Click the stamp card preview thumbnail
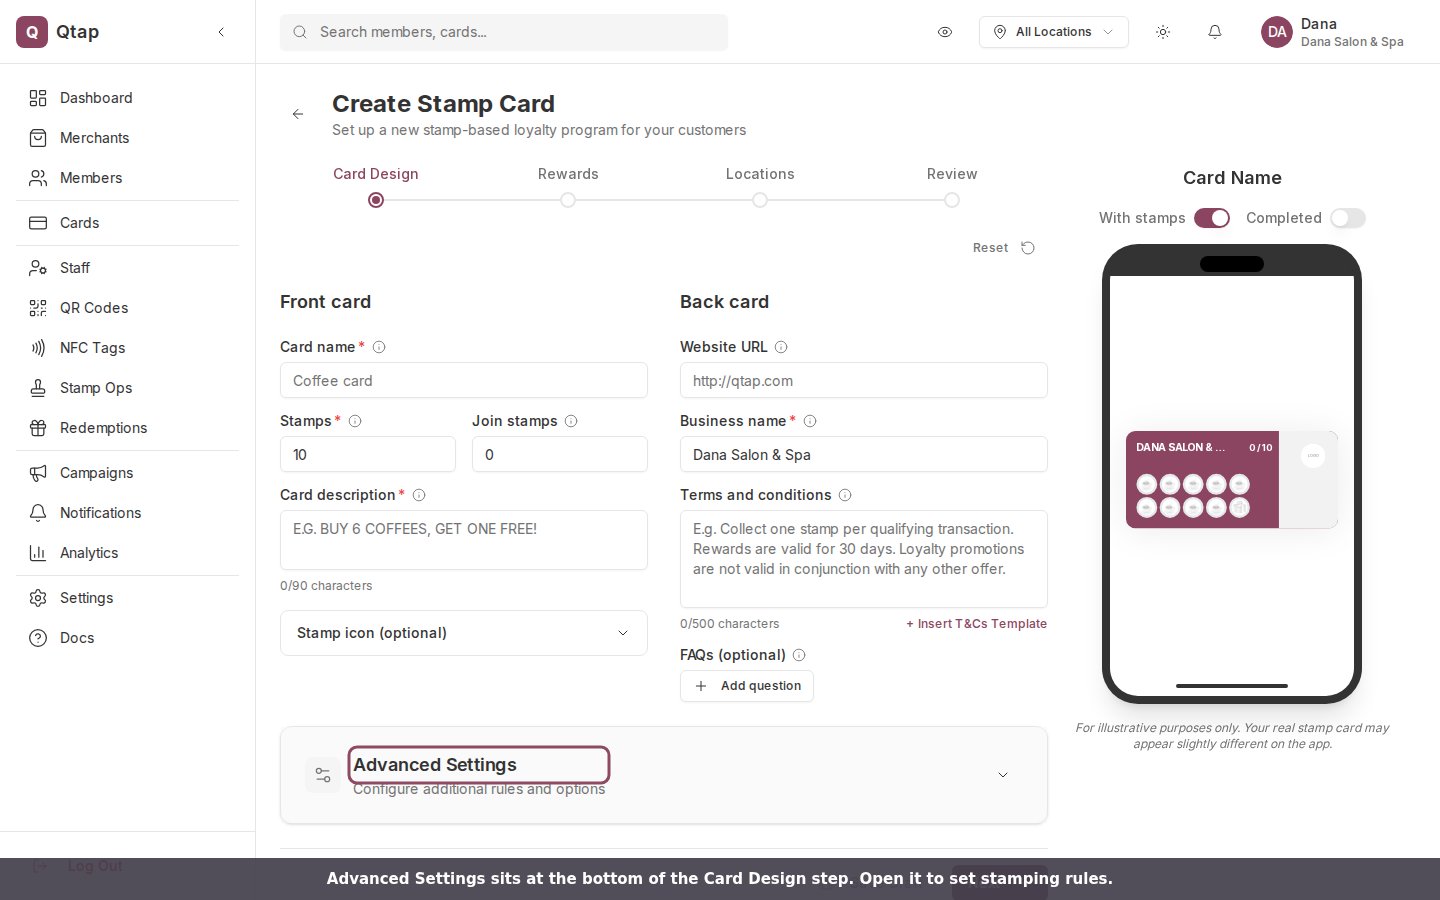The width and height of the screenshot is (1440, 900). coord(1232,480)
